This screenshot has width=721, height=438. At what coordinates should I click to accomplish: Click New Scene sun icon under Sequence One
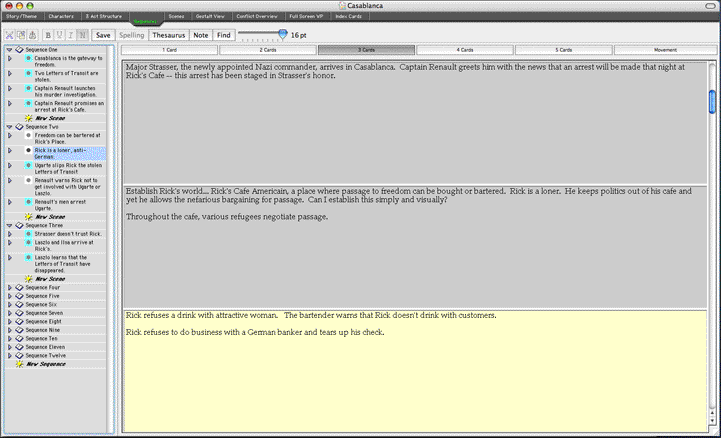click(28, 118)
